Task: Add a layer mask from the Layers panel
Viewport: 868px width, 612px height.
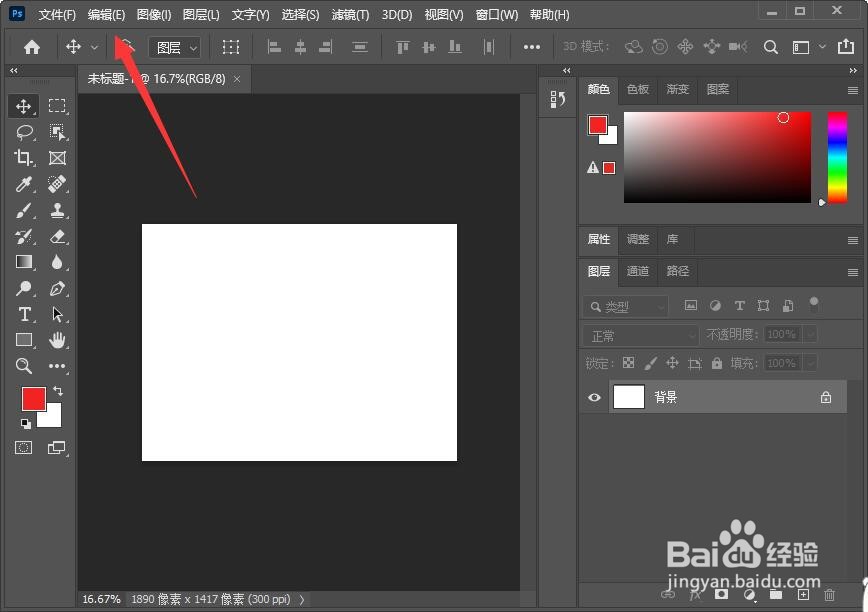Action: [723, 593]
